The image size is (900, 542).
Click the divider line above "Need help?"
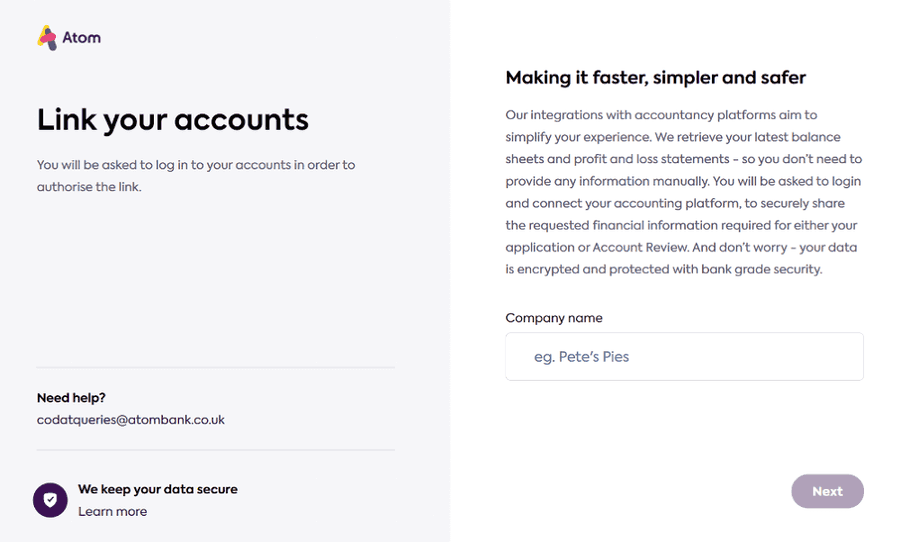215,367
